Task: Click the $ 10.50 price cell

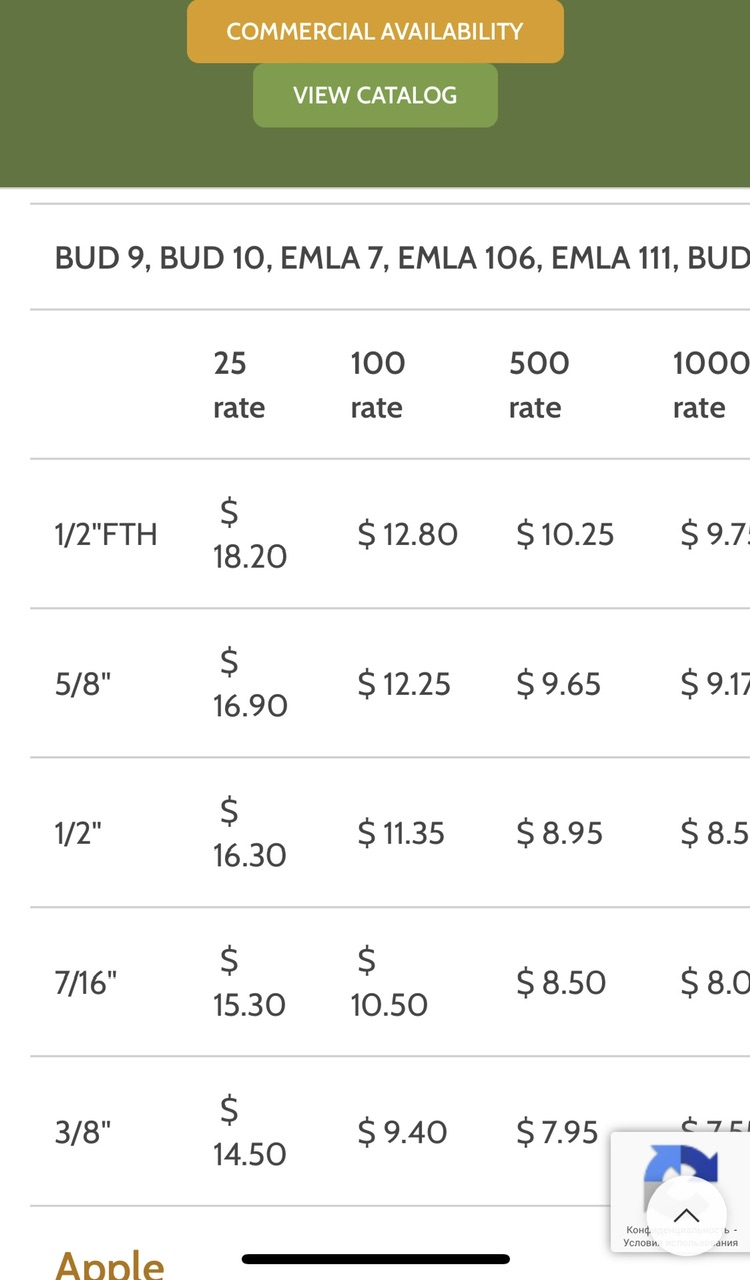Action: pos(388,982)
